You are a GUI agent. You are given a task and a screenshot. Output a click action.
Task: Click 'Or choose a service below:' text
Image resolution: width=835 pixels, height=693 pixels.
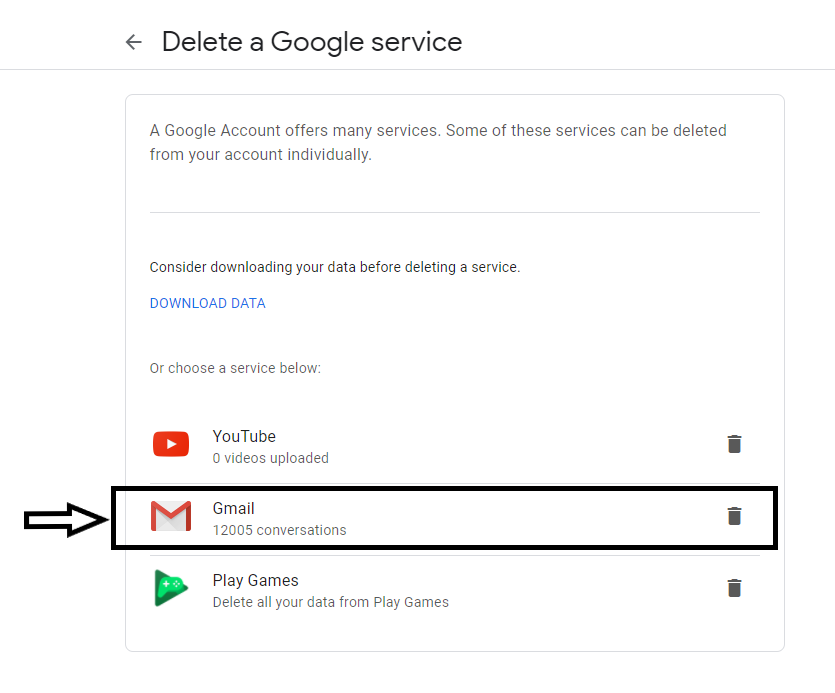(235, 368)
